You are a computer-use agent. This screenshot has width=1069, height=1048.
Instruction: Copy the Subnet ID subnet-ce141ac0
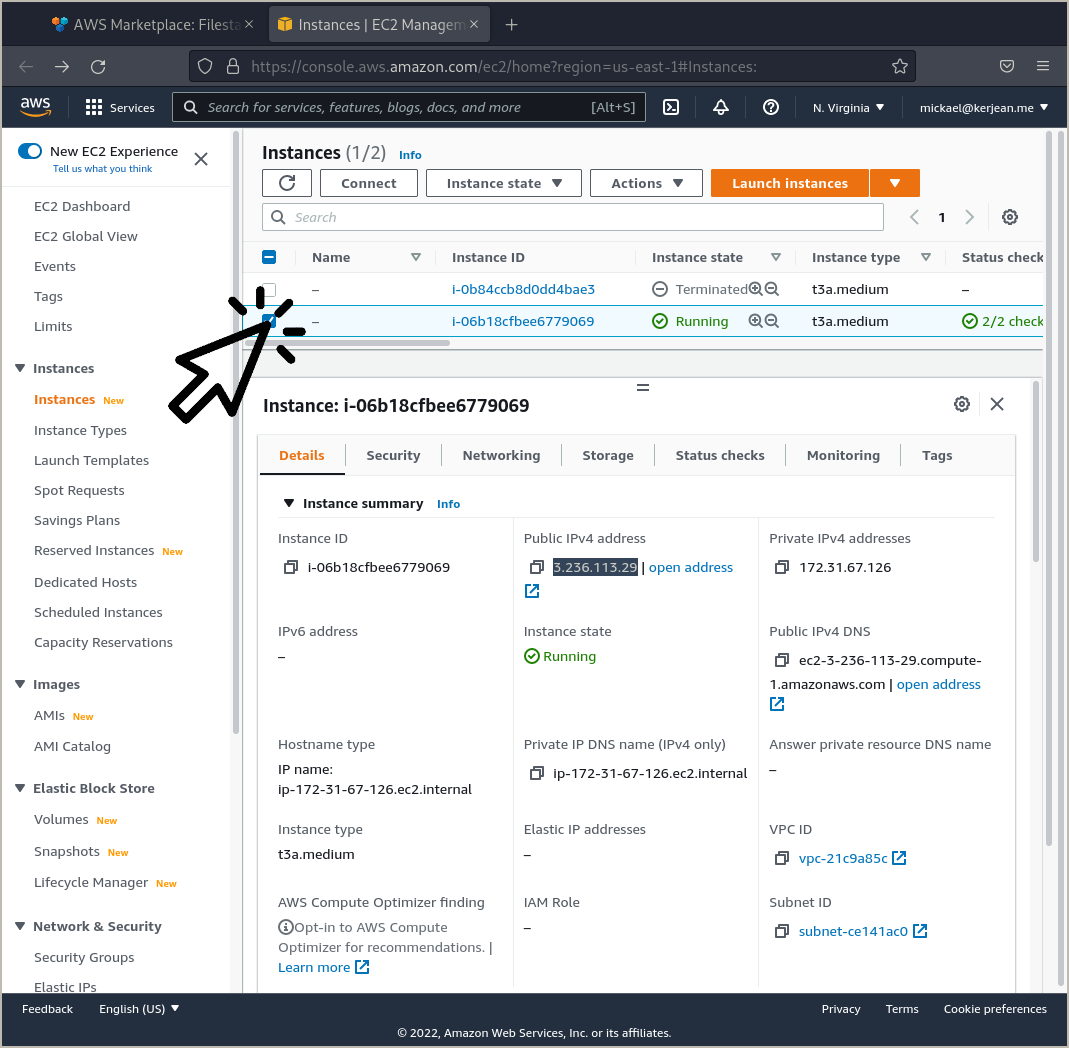point(782,931)
